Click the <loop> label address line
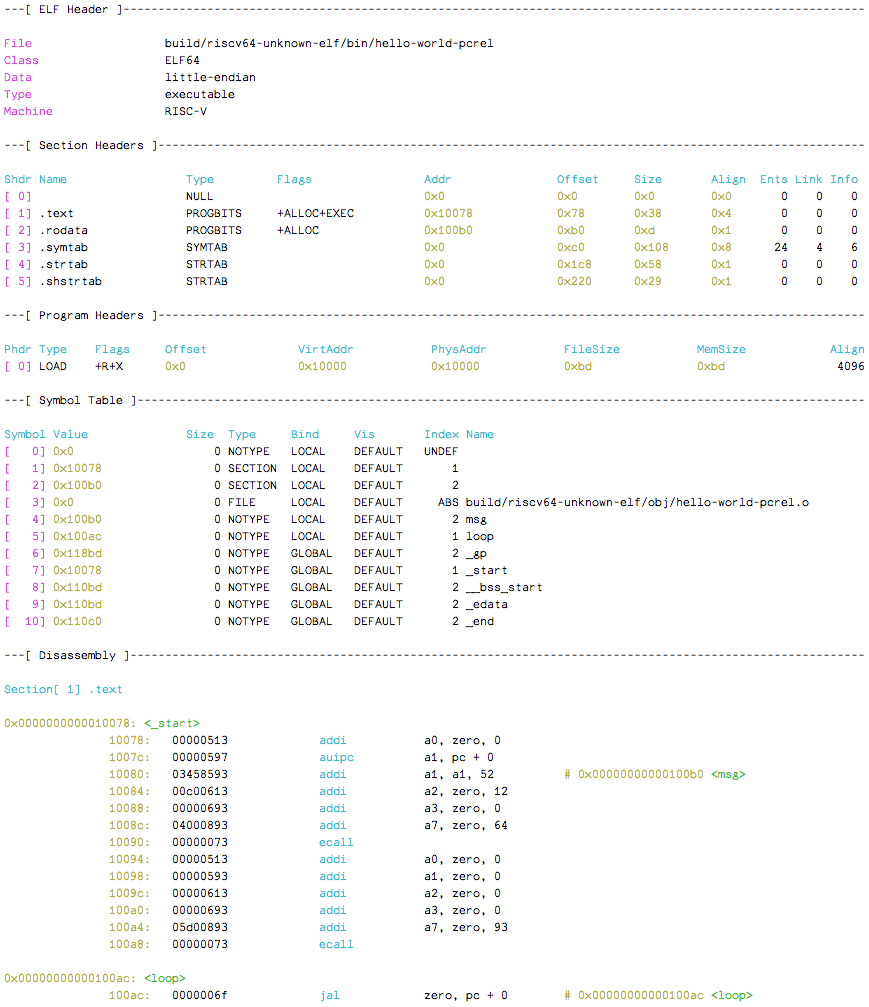The height and width of the screenshot is (1007, 869). pos(94,979)
